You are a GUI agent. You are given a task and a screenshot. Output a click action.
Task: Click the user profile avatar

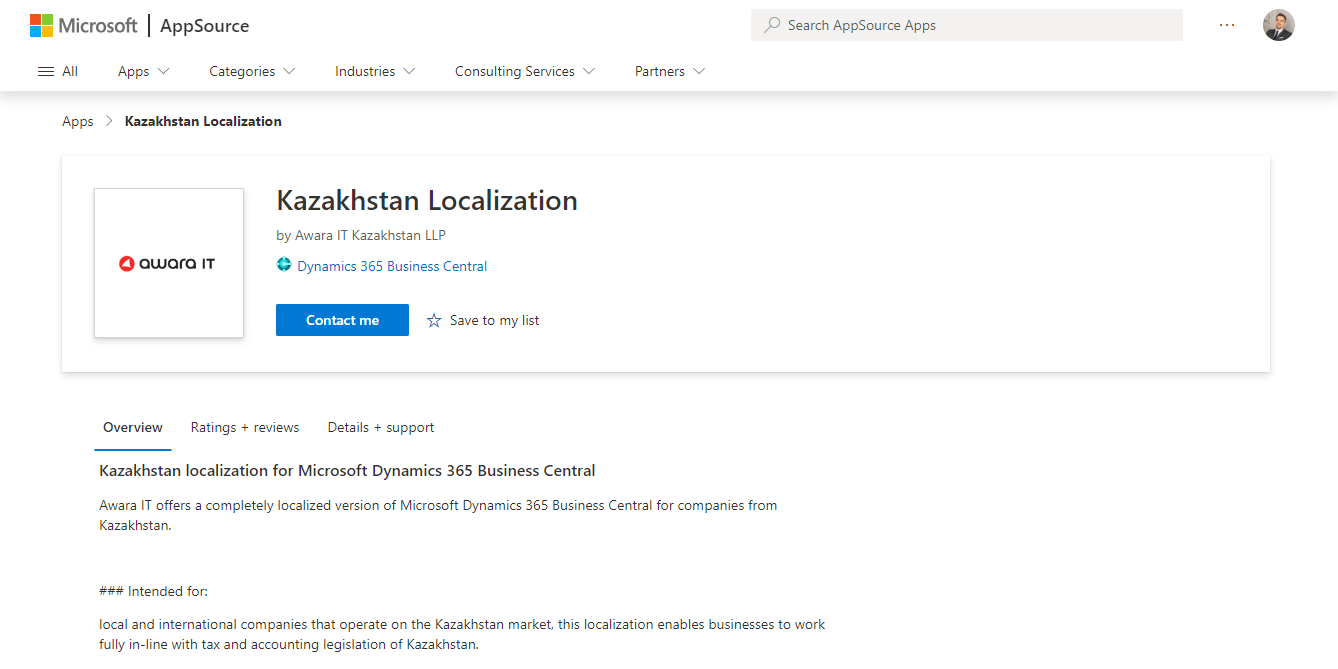pos(1279,25)
